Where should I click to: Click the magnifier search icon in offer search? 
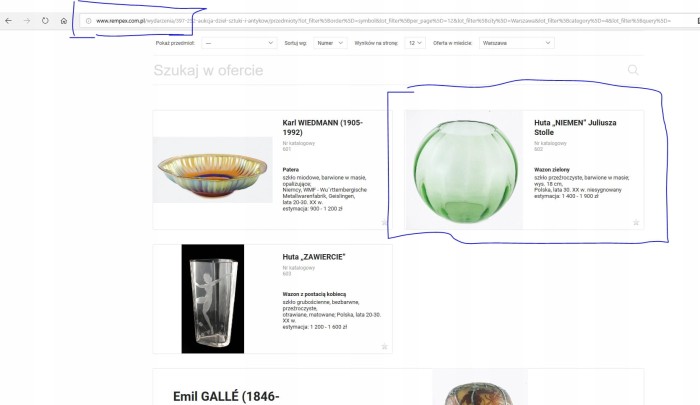[x=633, y=70]
